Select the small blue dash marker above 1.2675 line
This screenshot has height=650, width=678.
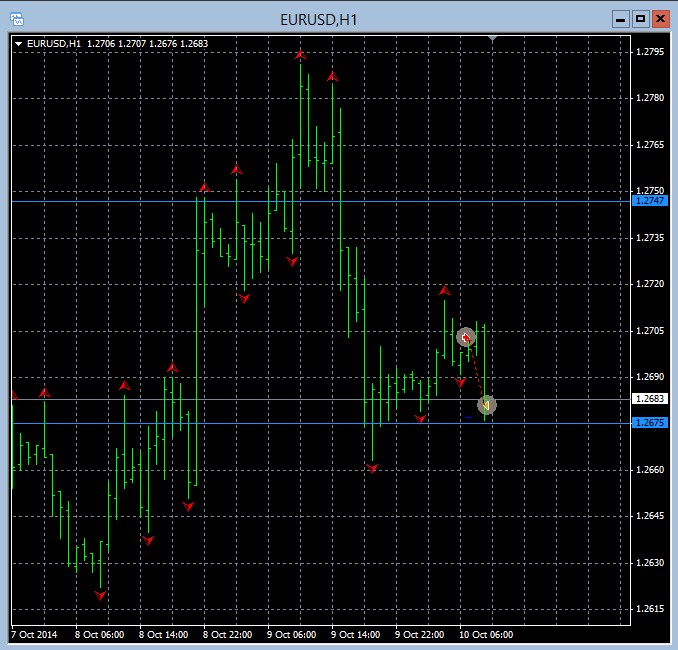[468, 416]
